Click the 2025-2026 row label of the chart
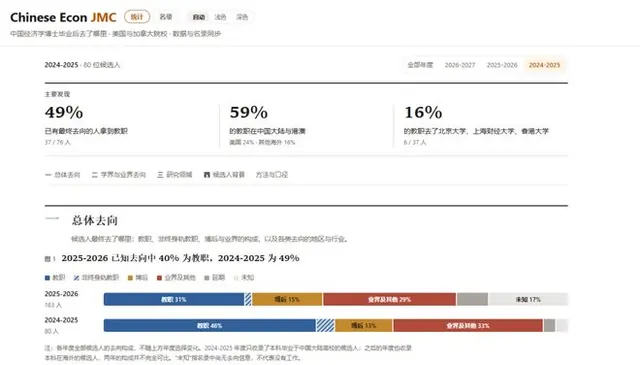Image resolution: width=640 pixels, height=365 pixels. [x=61, y=294]
